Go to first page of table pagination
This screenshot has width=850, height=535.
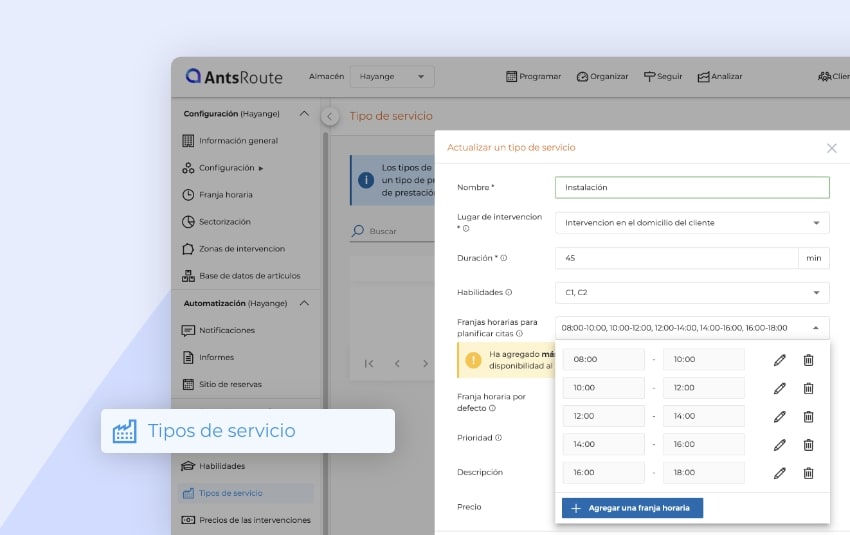(369, 364)
